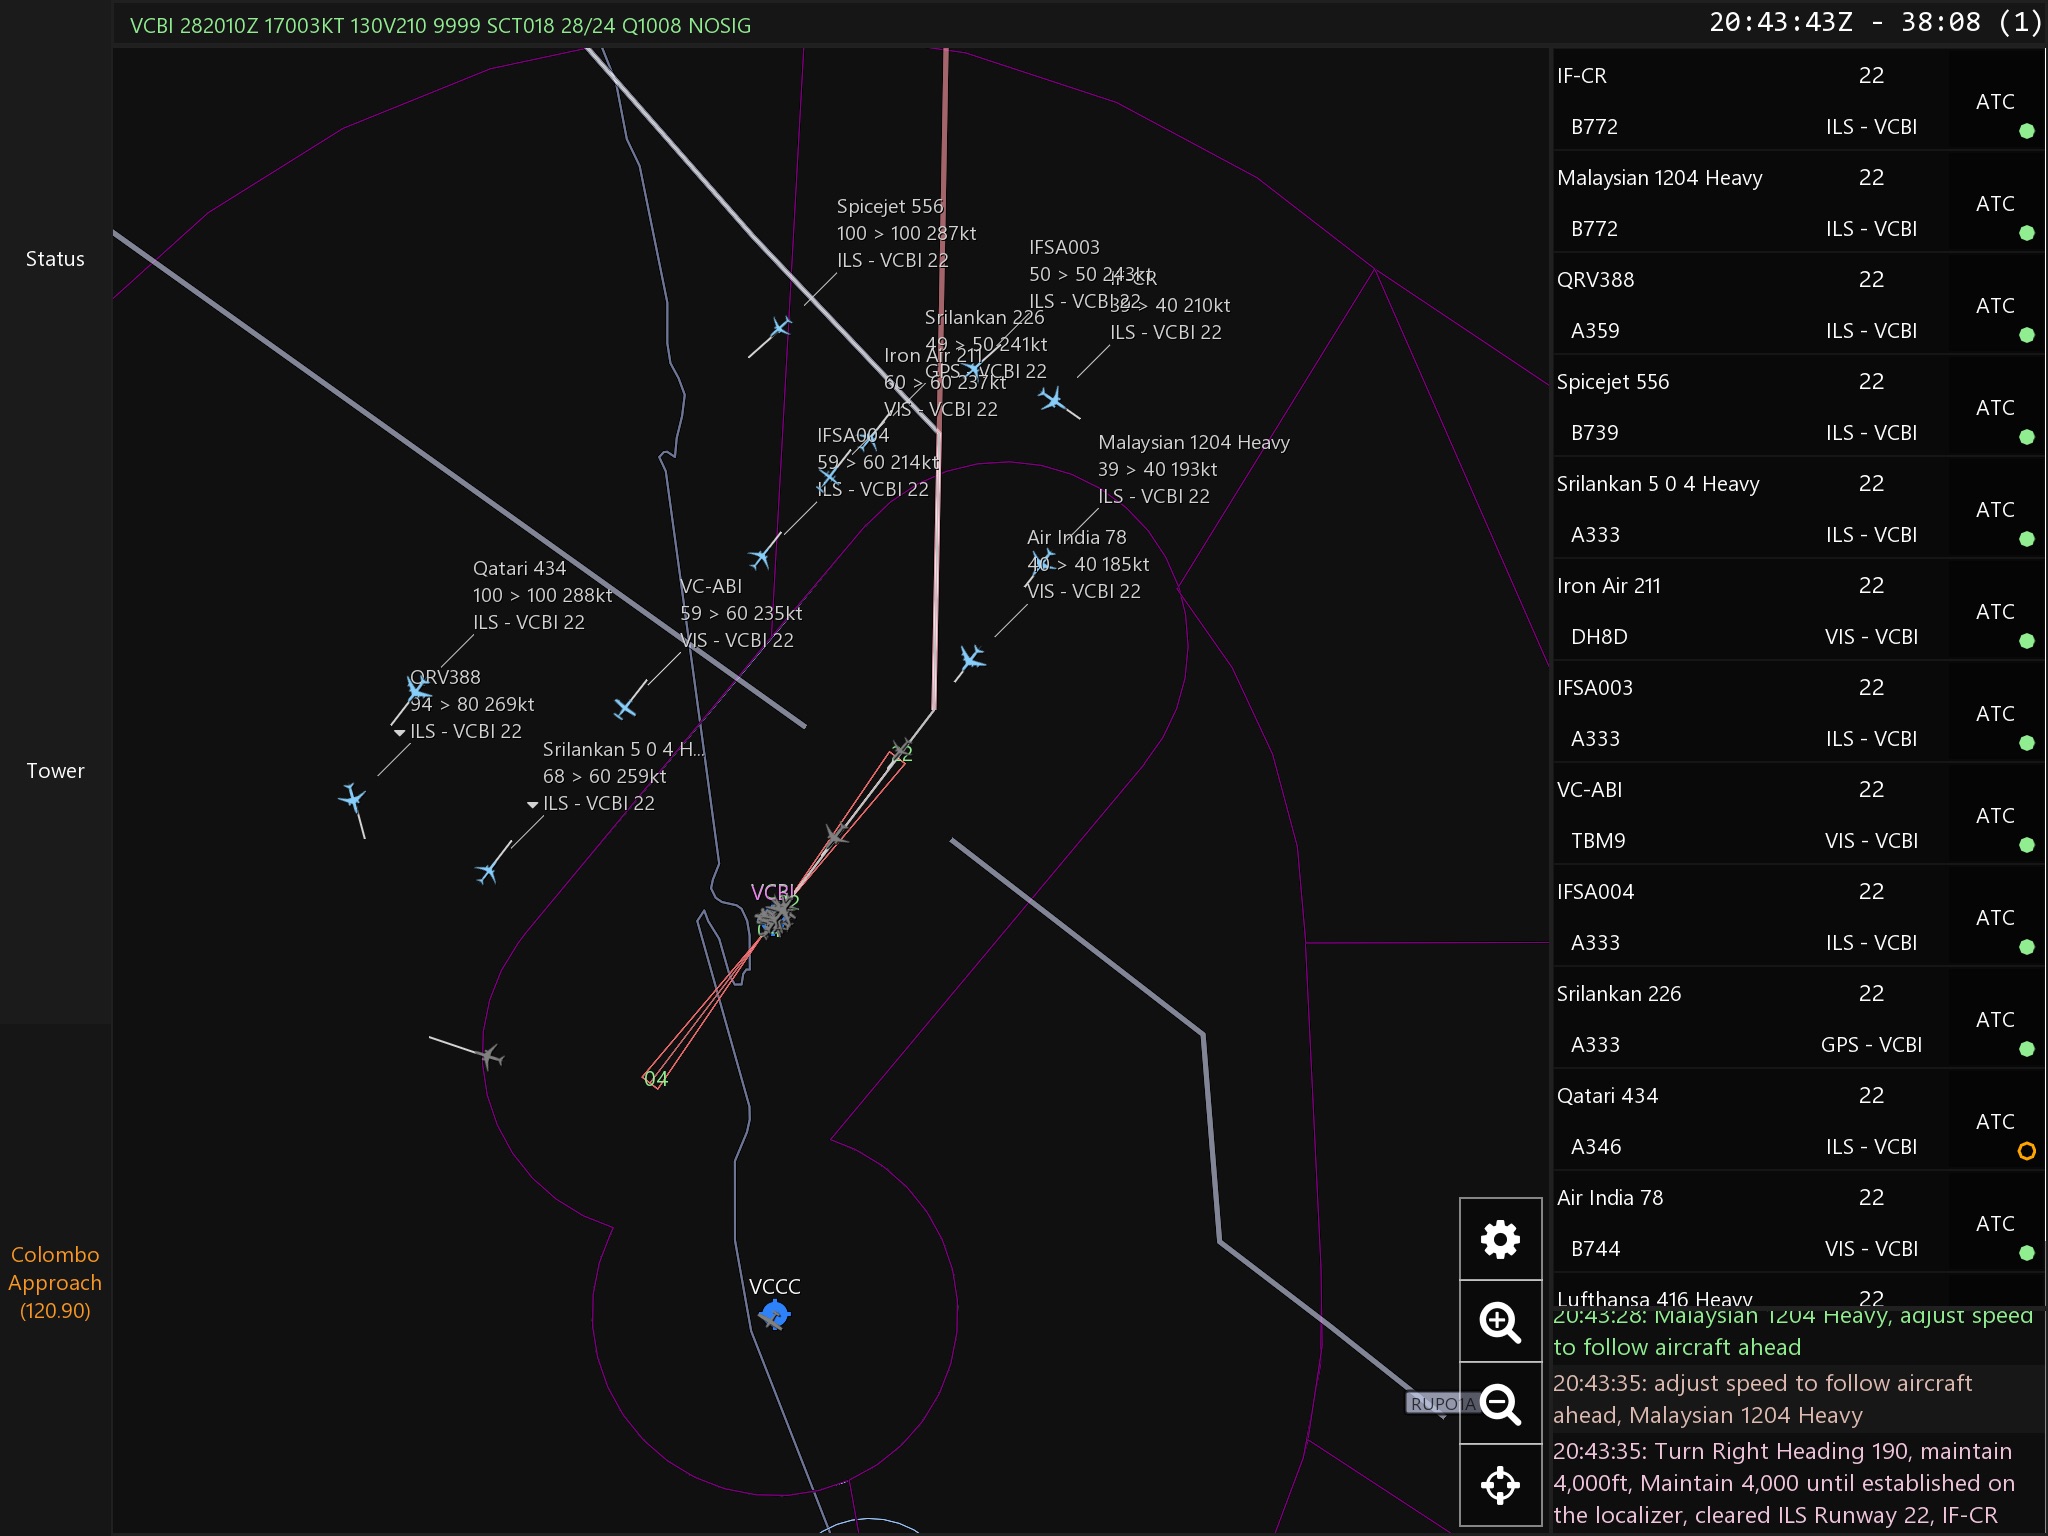Image resolution: width=2048 pixels, height=1536 pixels.
Task: Open the settings gear button
Action: pyautogui.click(x=1500, y=1239)
